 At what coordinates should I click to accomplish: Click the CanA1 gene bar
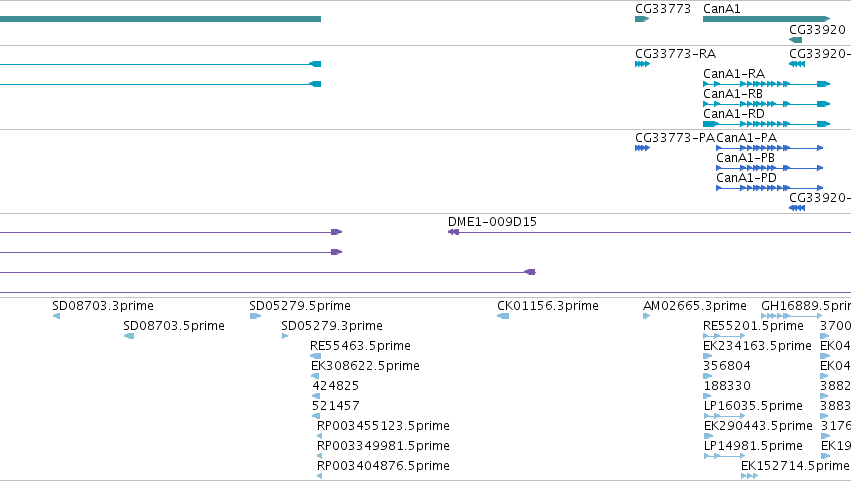pyautogui.click(x=766, y=19)
